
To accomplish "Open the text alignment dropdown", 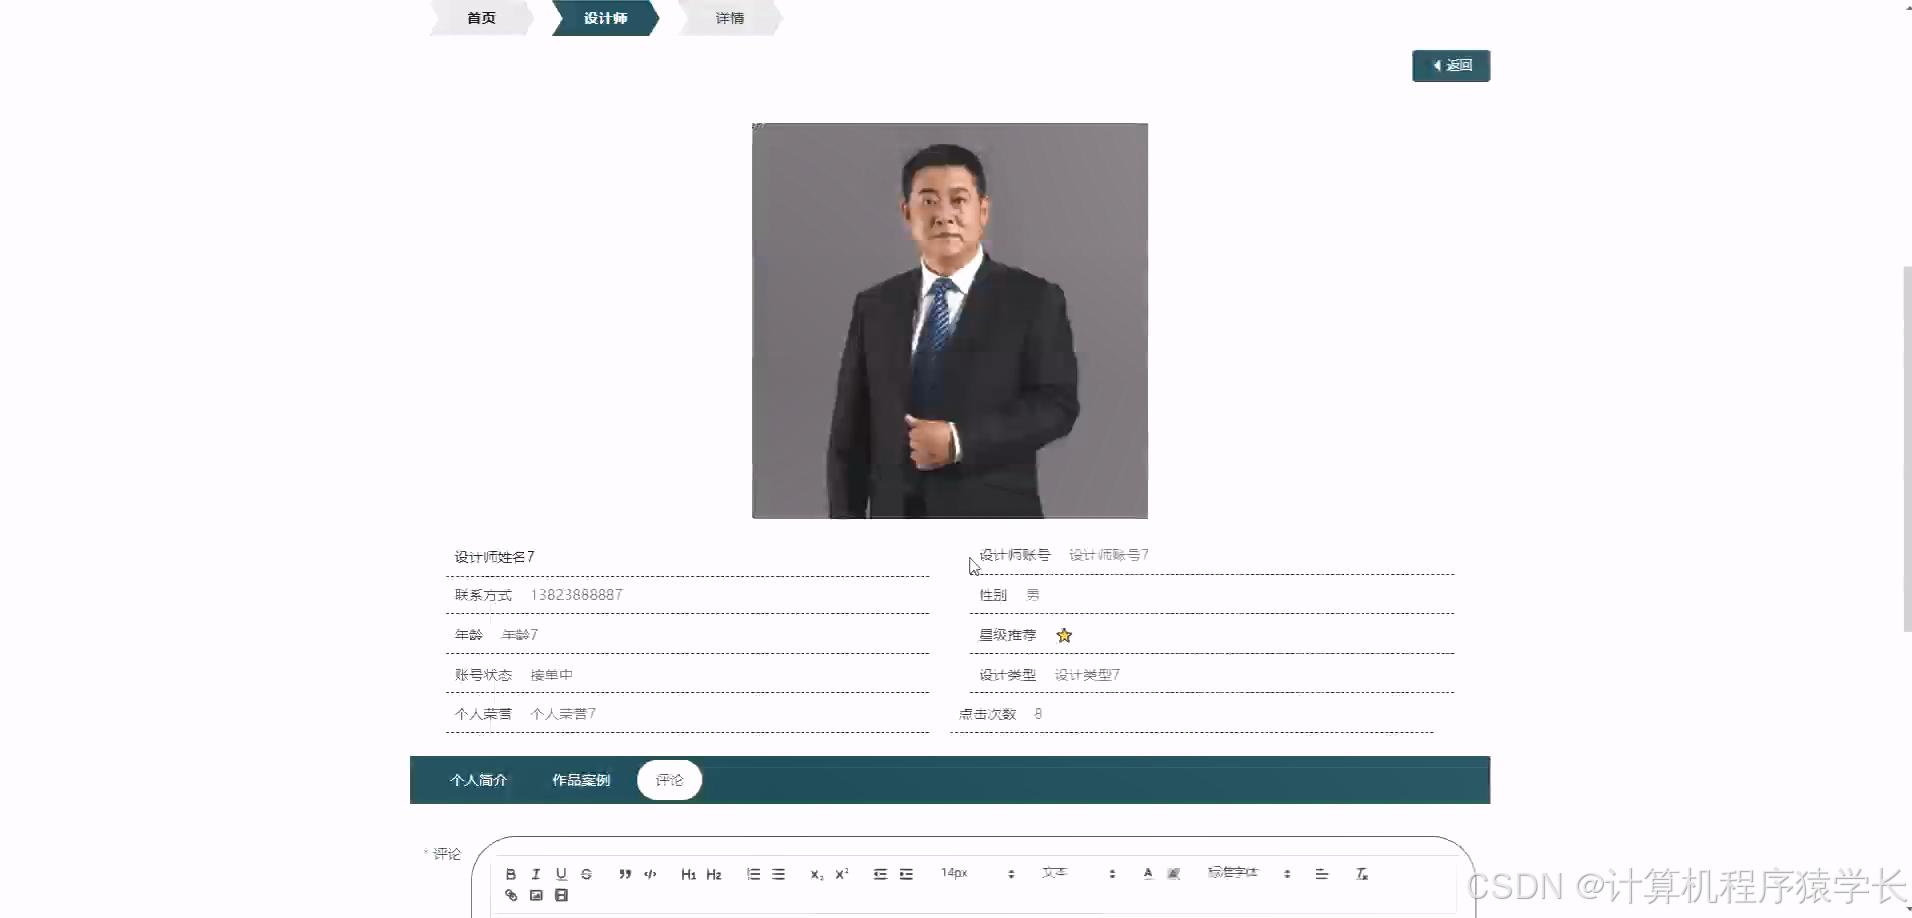I will [1322, 873].
